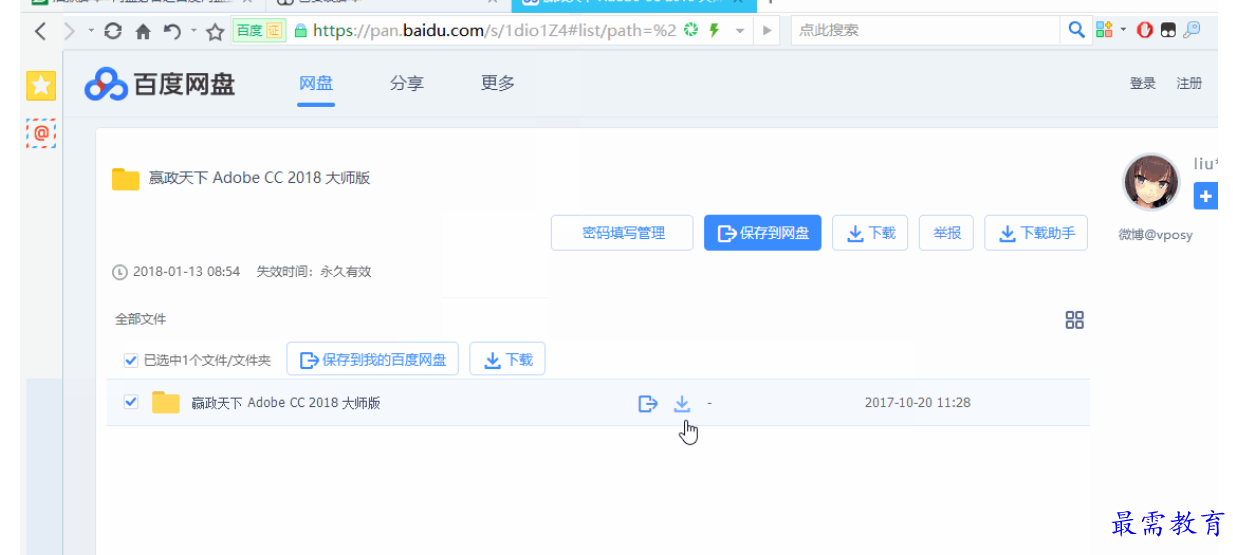Uncheck the 嬴政天下 folder row checkbox
The image size is (1233, 555).
[x=131, y=402]
